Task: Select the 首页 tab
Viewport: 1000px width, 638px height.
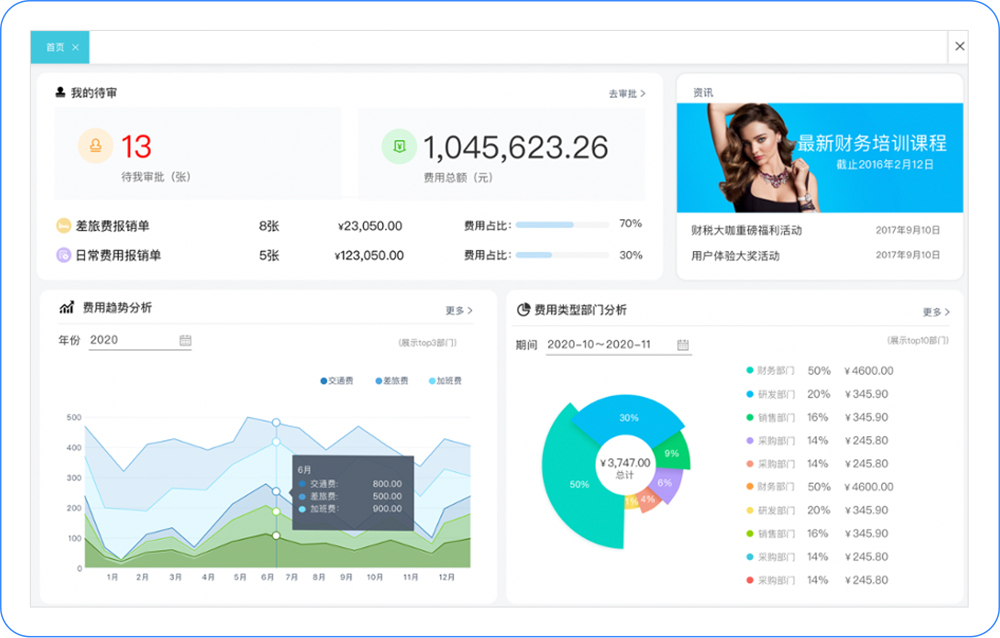Action: tap(55, 47)
